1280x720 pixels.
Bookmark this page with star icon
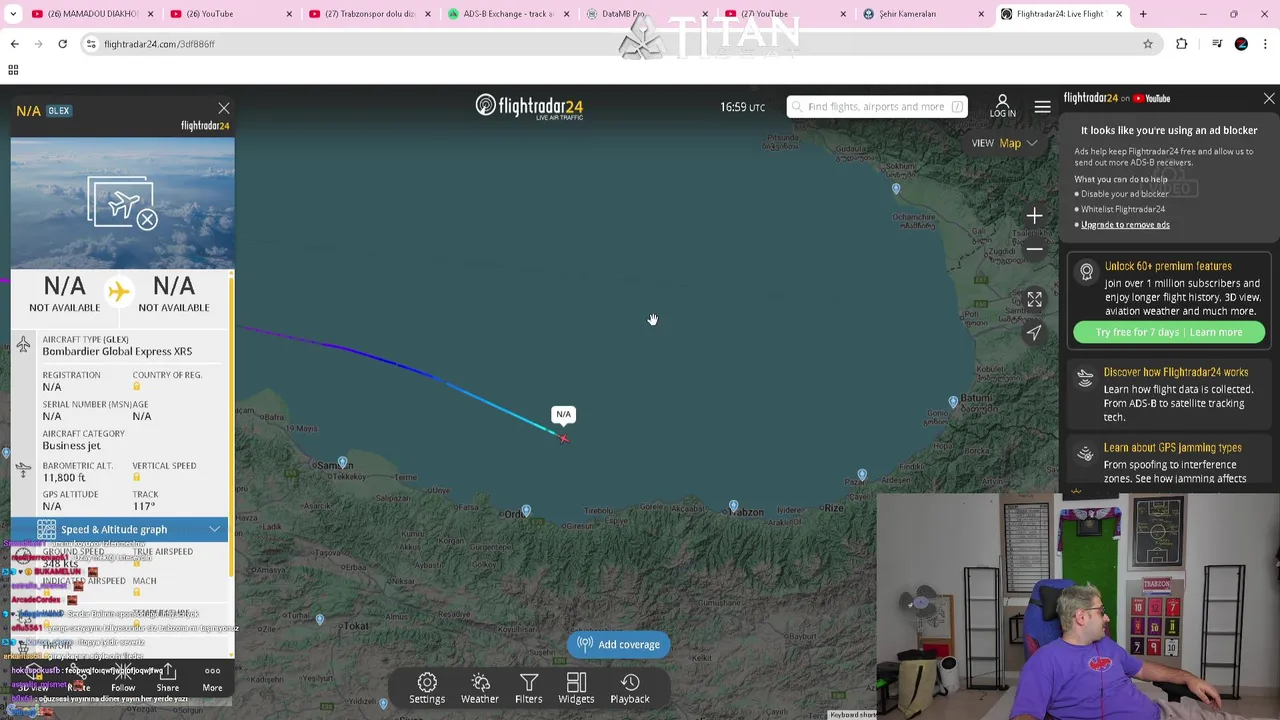[1148, 44]
